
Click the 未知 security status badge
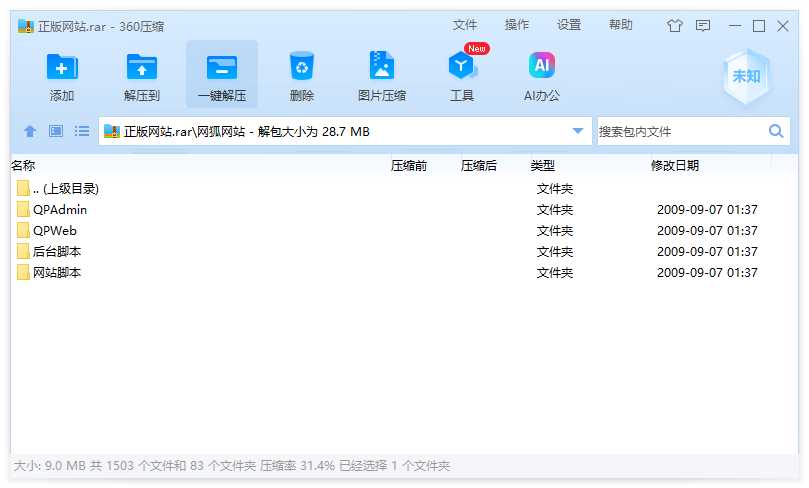point(746,76)
